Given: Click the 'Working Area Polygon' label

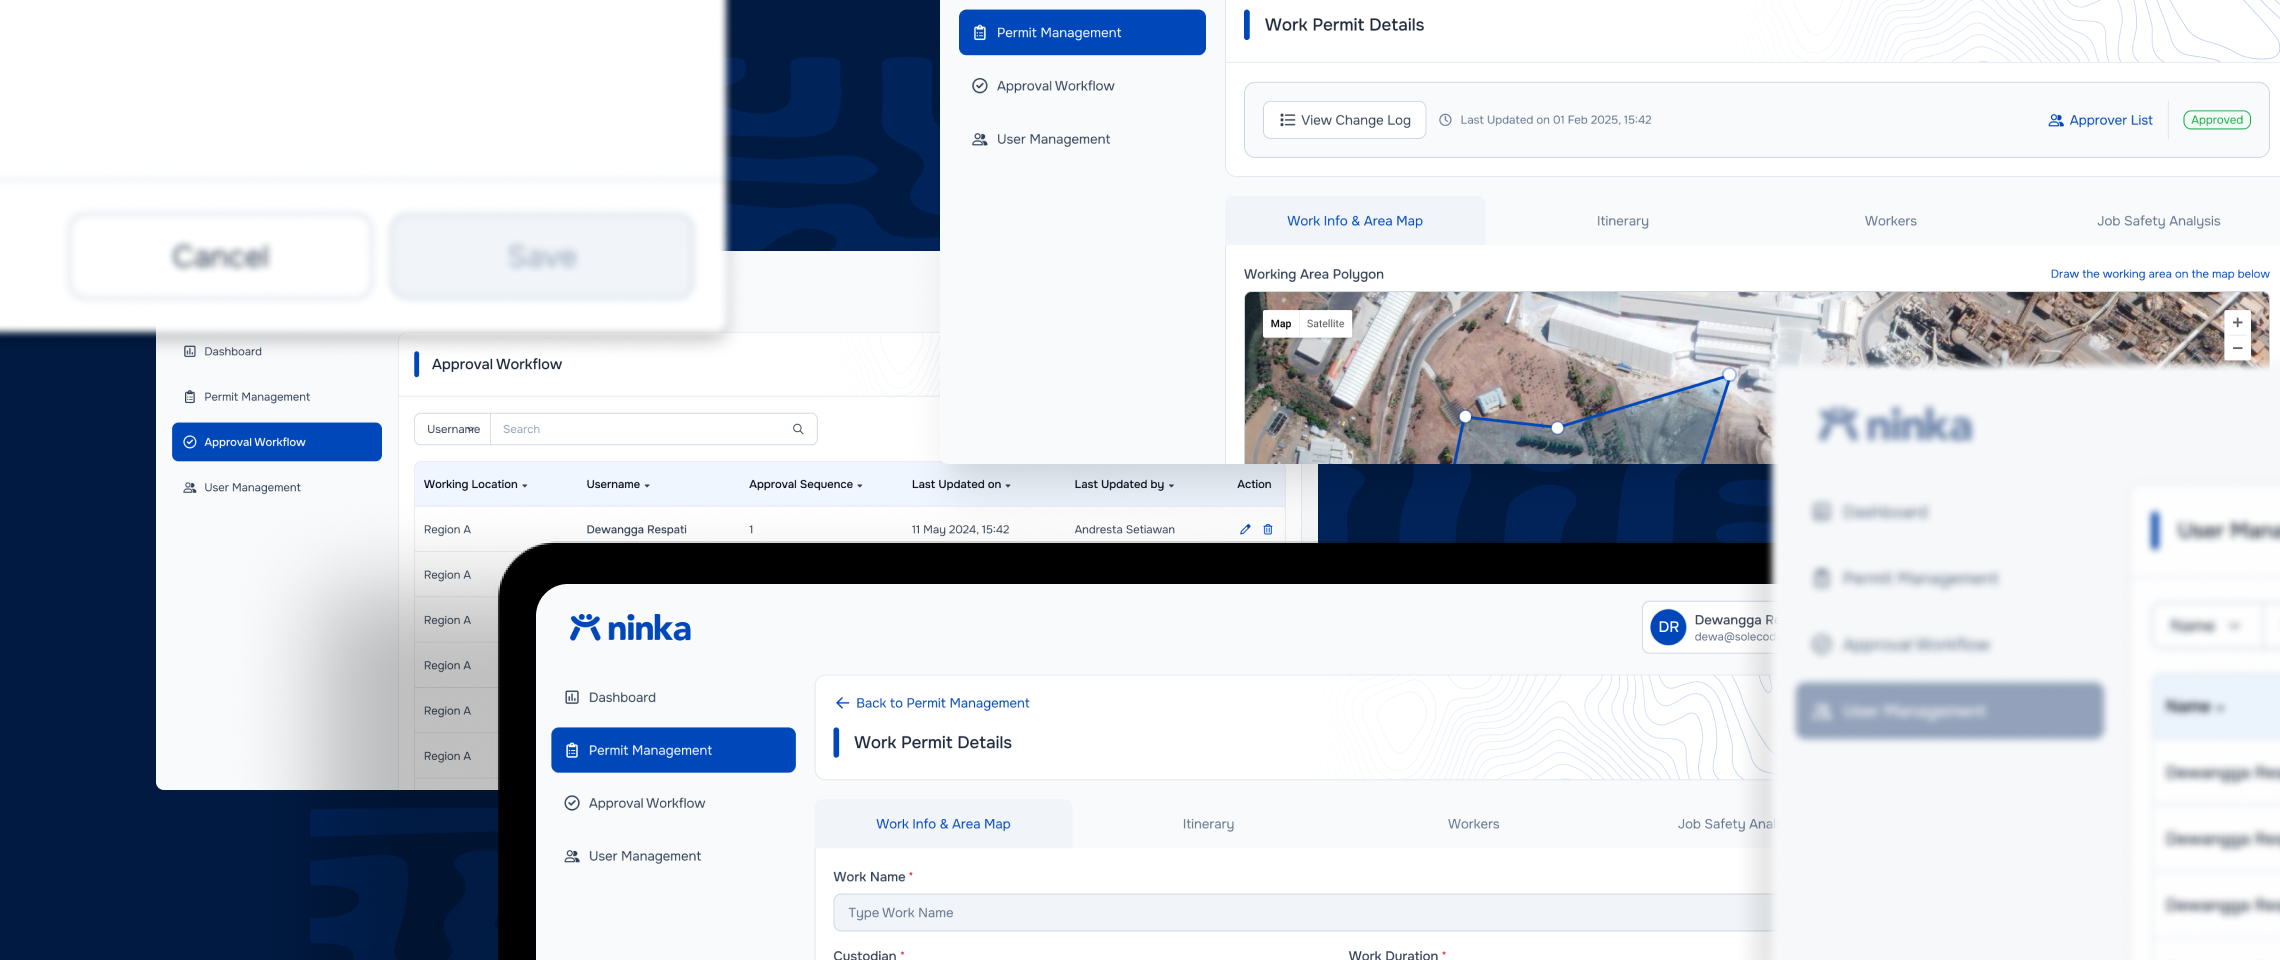Looking at the screenshot, I should 1313,274.
